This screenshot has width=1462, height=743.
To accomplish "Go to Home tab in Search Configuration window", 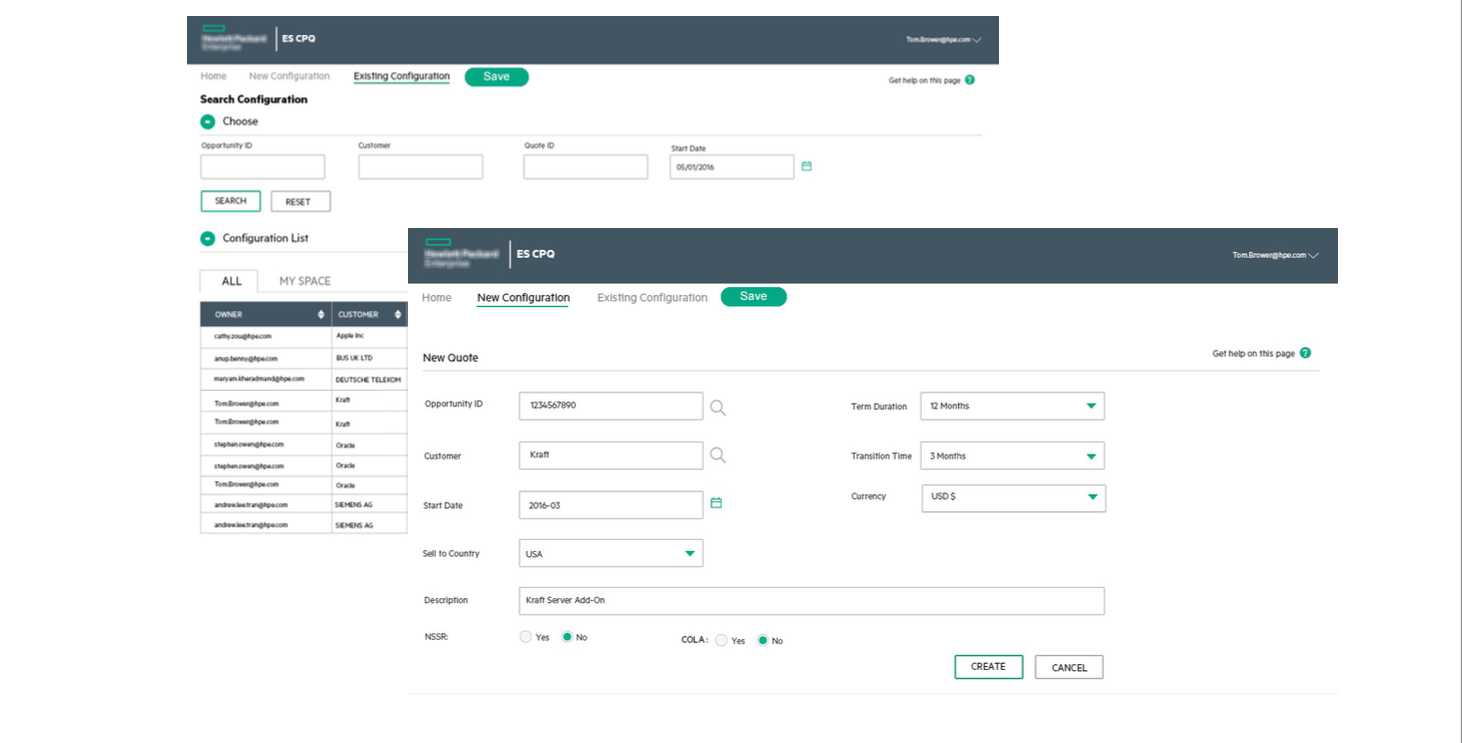I will [213, 76].
